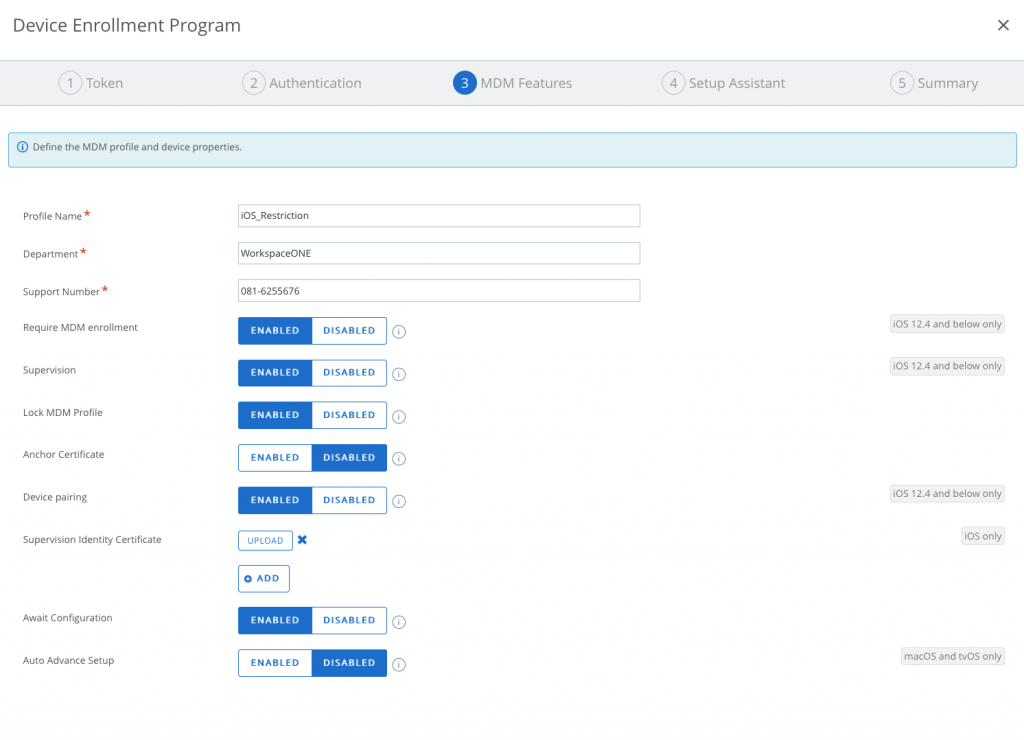Viewport: 1024px width, 740px height.
Task: Set Require MDM enrollment to Disabled
Action: coord(349,331)
